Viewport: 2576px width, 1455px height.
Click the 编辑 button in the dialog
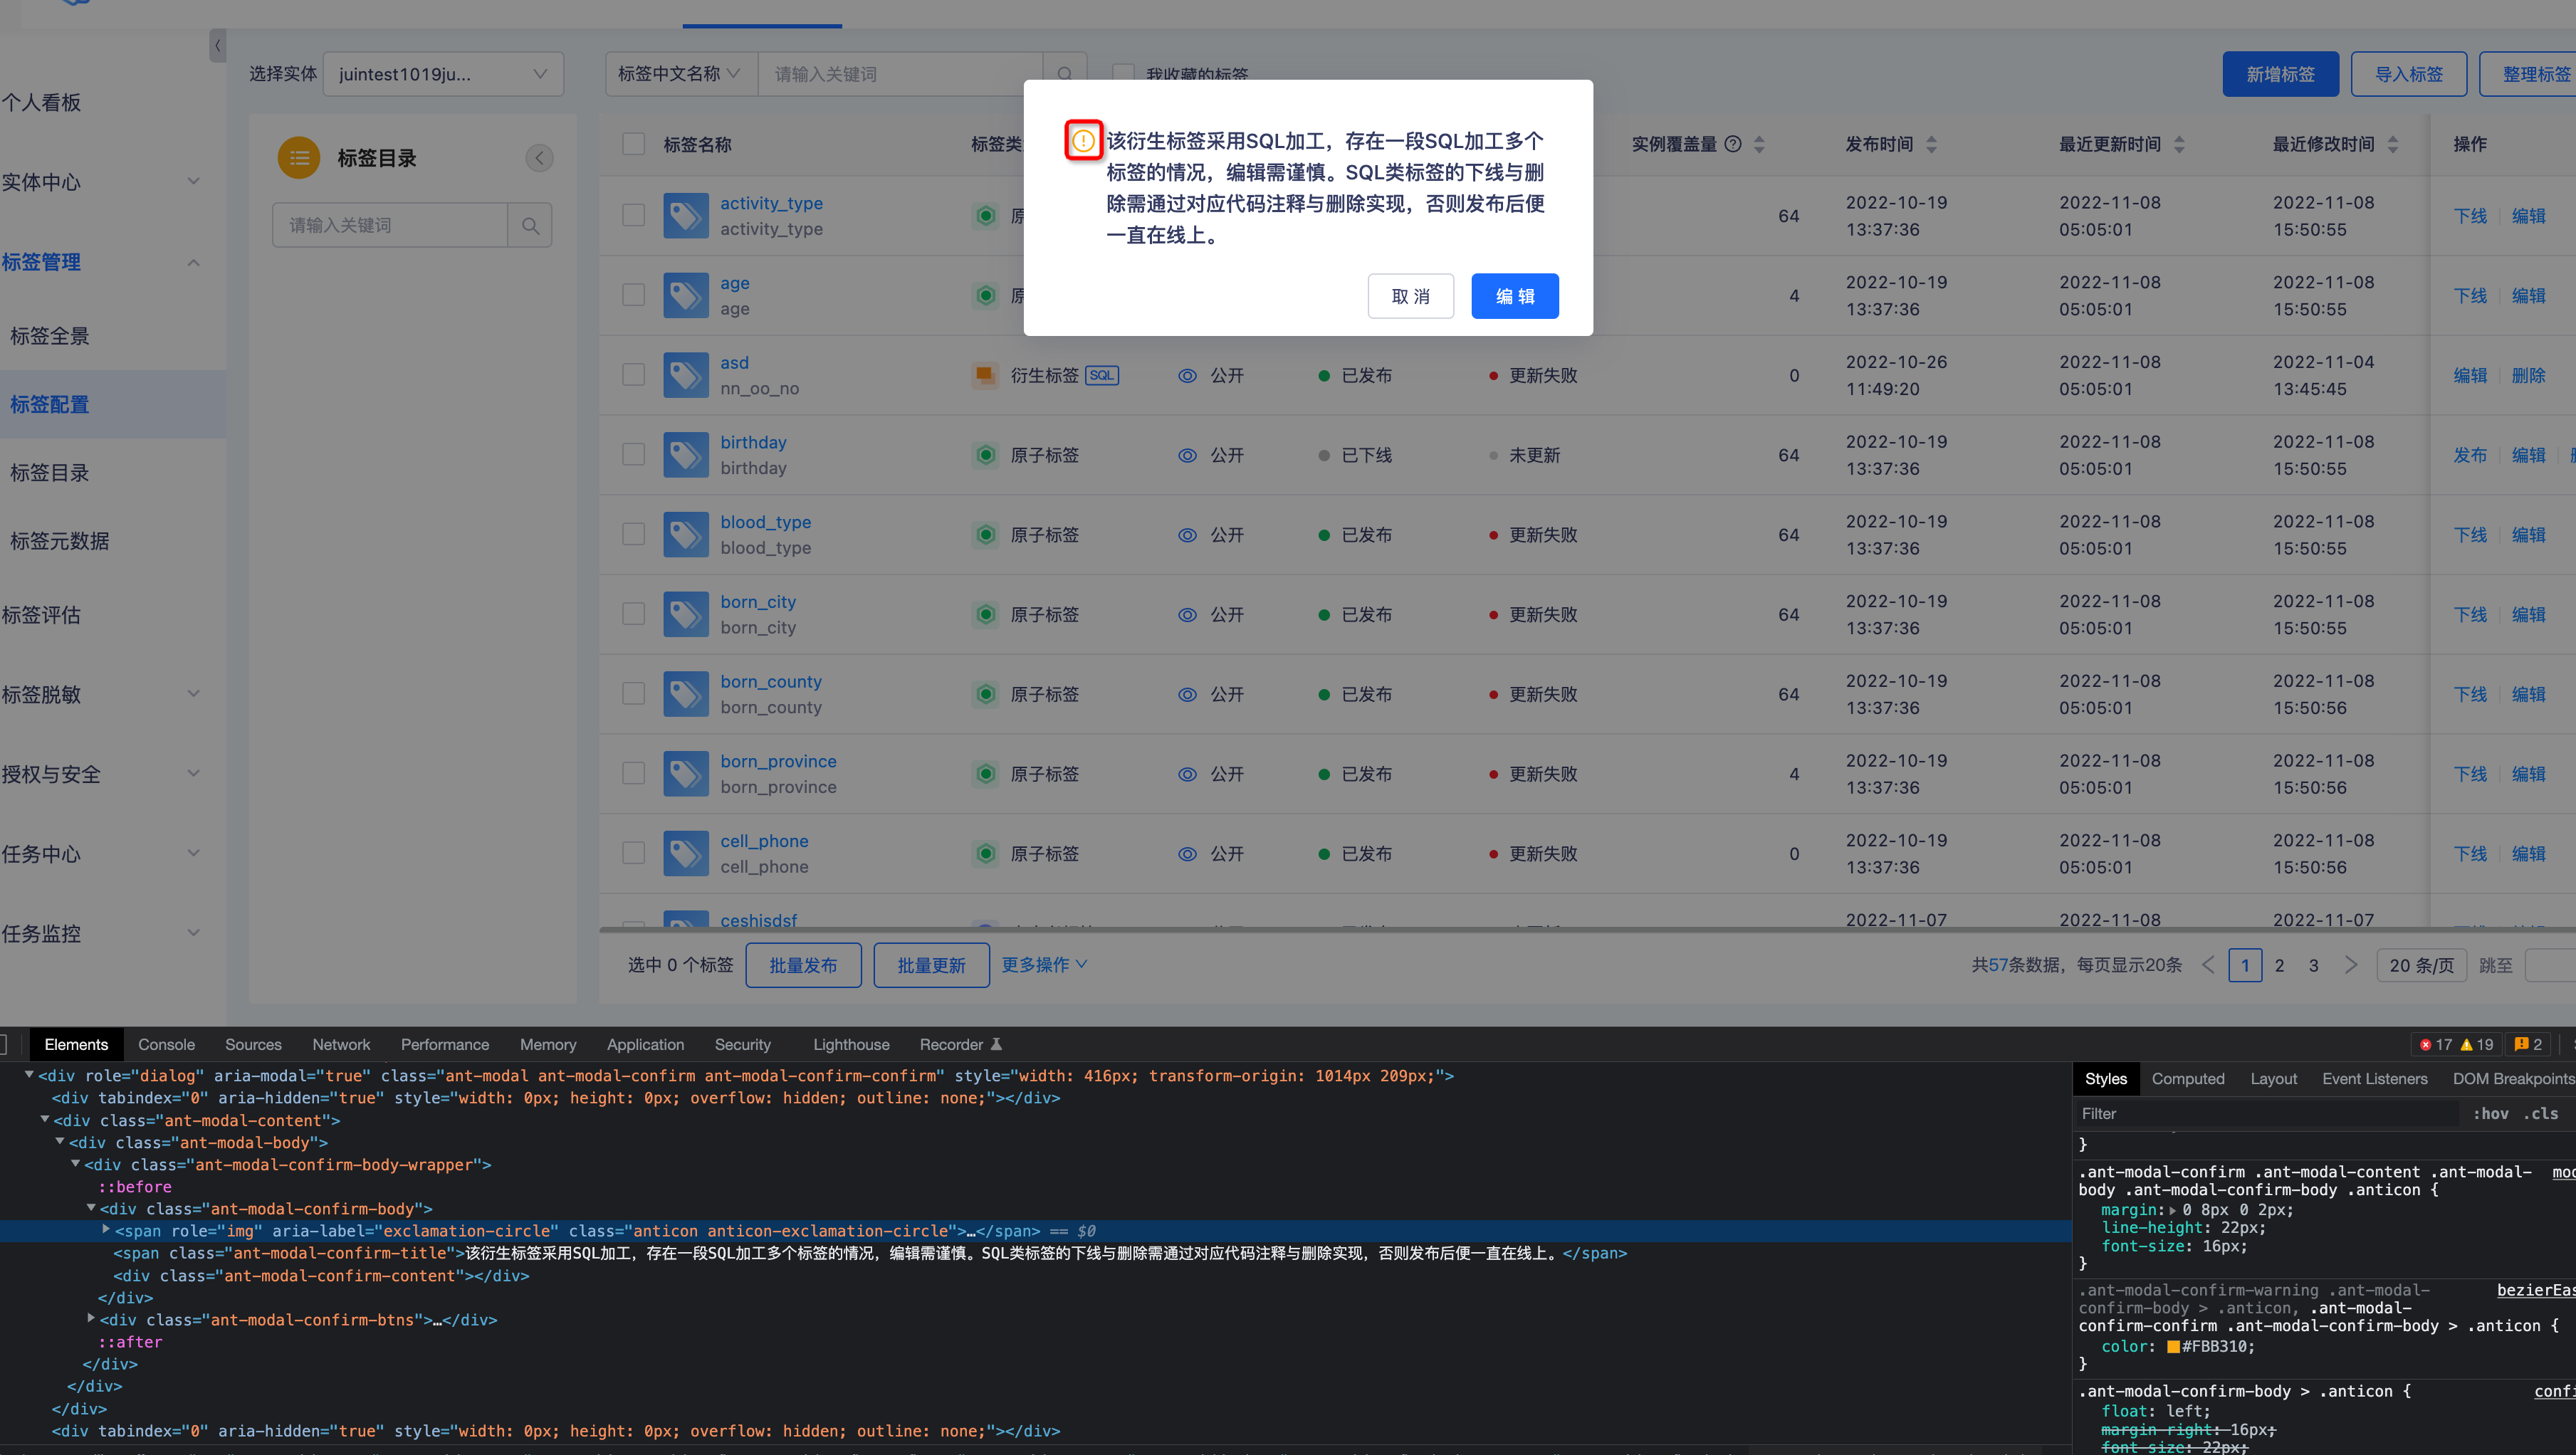tap(1514, 296)
